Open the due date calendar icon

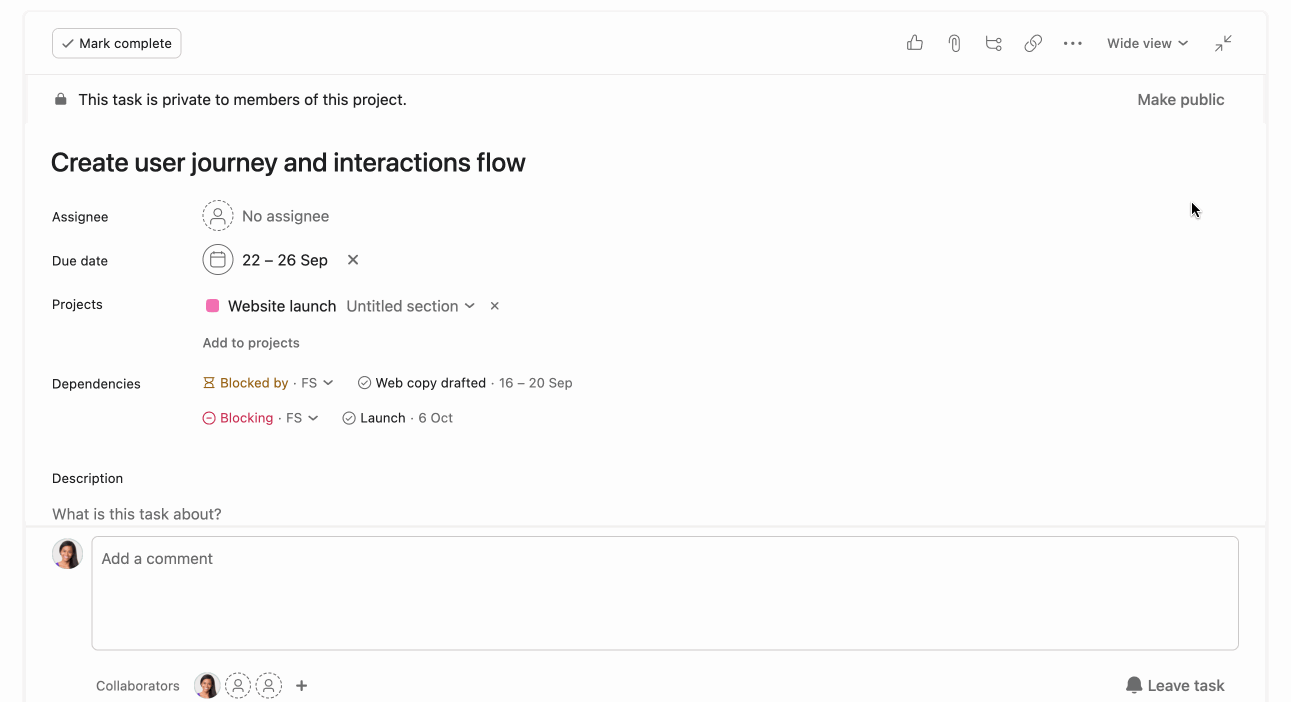pos(217,259)
